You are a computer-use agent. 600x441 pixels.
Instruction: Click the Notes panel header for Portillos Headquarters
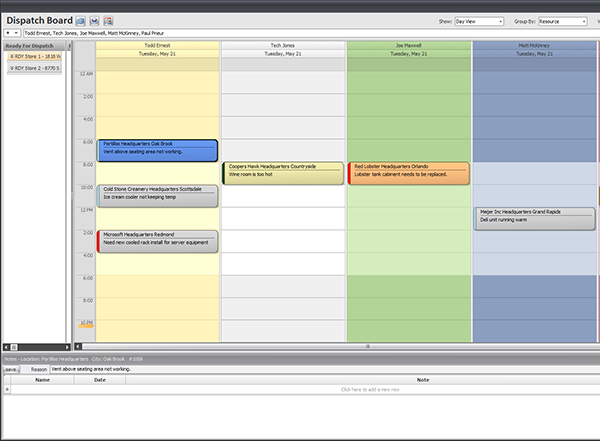[x=302, y=359]
